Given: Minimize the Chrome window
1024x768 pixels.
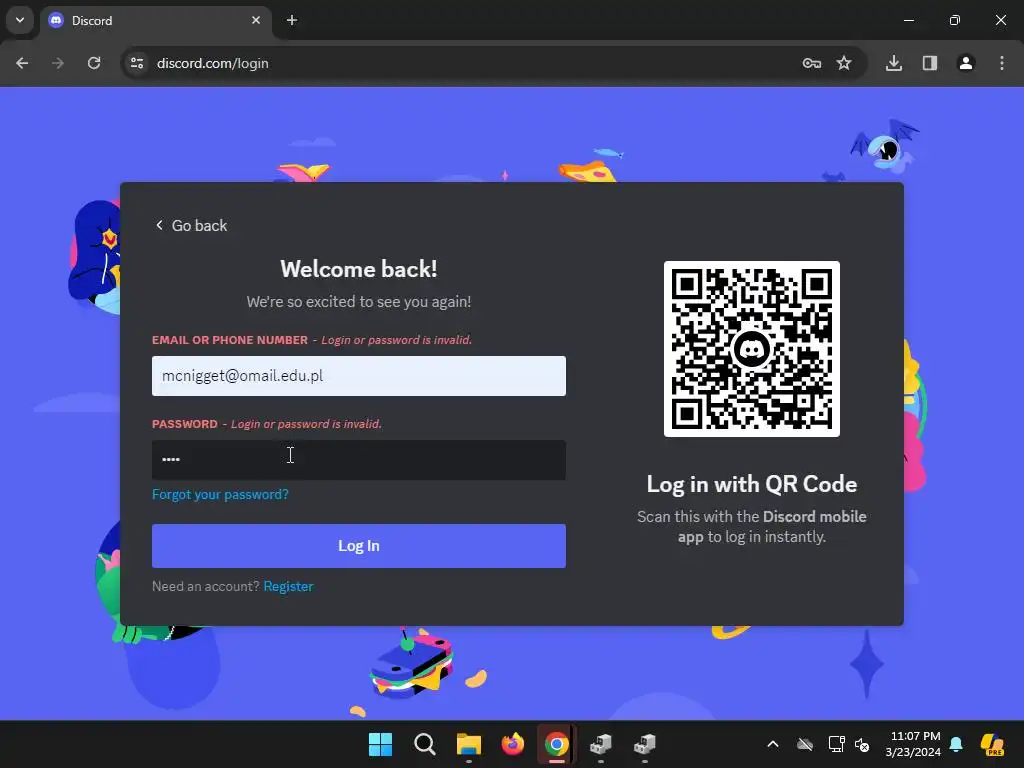Looking at the screenshot, I should (x=908, y=20).
